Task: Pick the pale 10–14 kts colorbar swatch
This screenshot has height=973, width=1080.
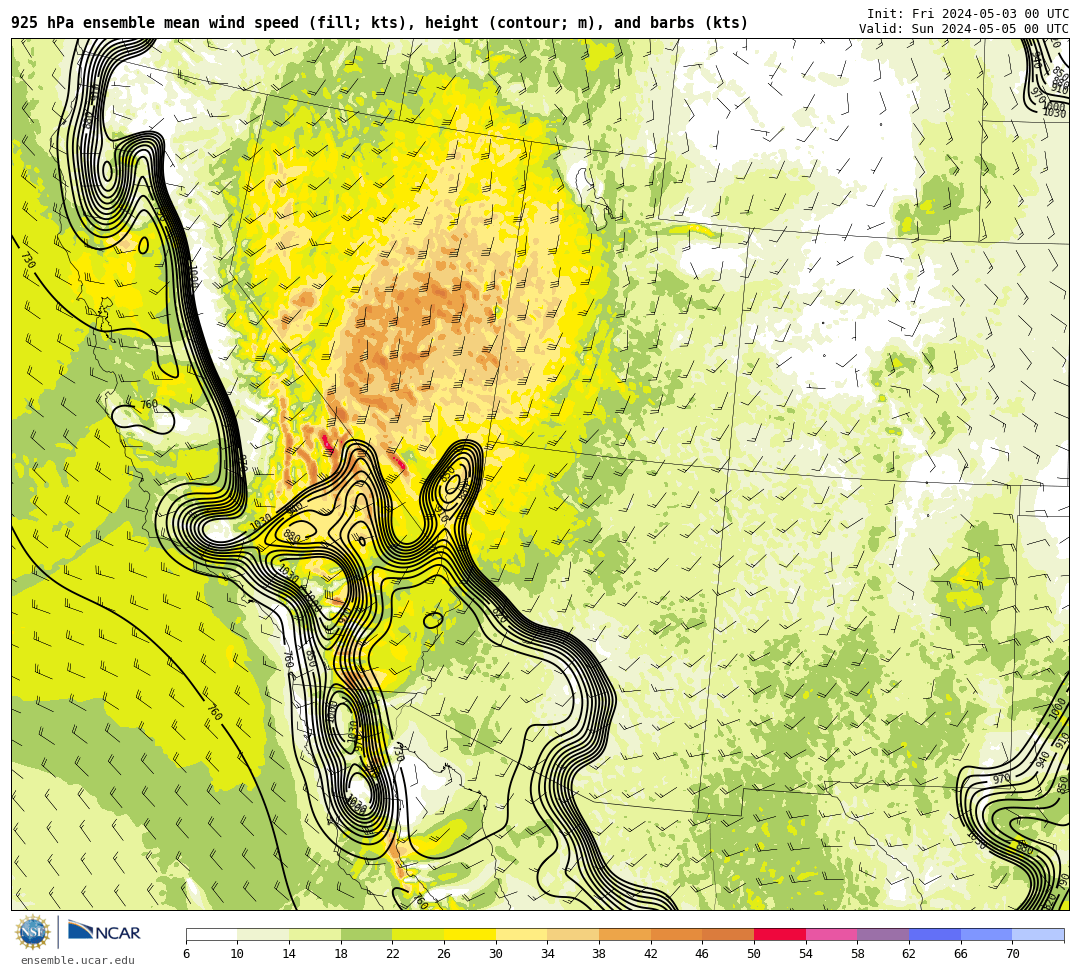Action: point(263,934)
